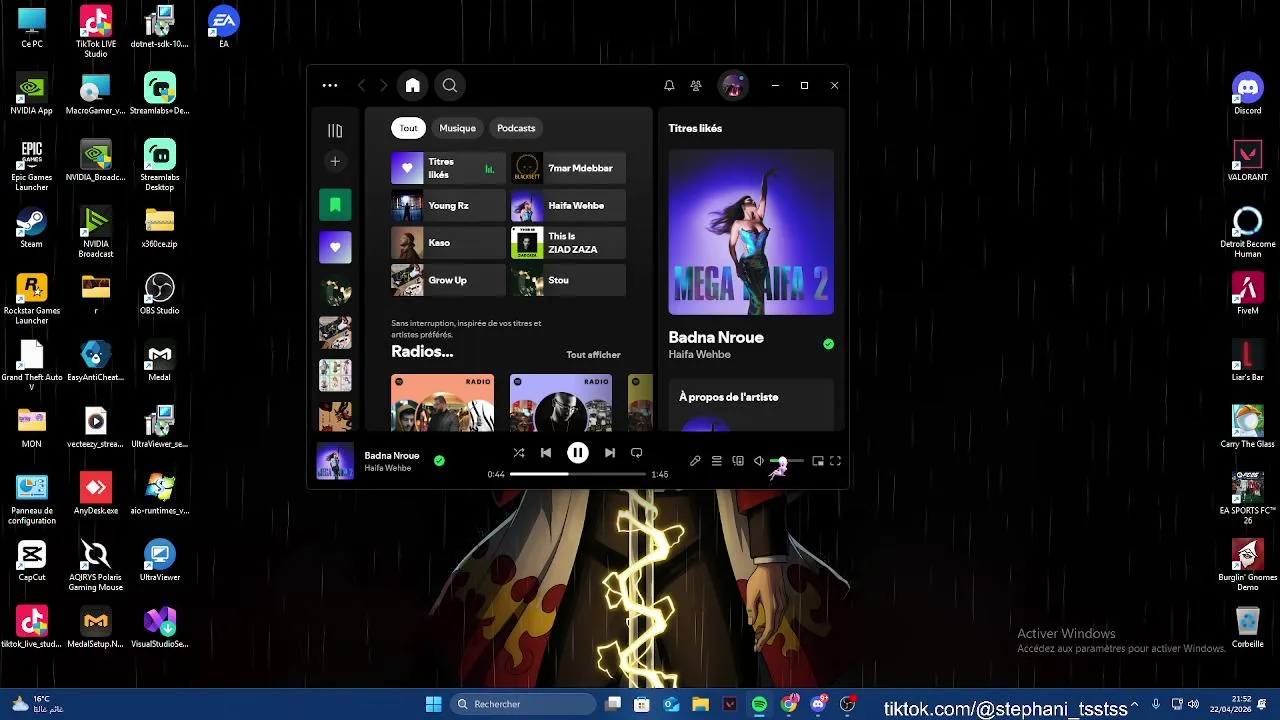
Task: Go to Spotify Home via house icon
Action: click(412, 86)
